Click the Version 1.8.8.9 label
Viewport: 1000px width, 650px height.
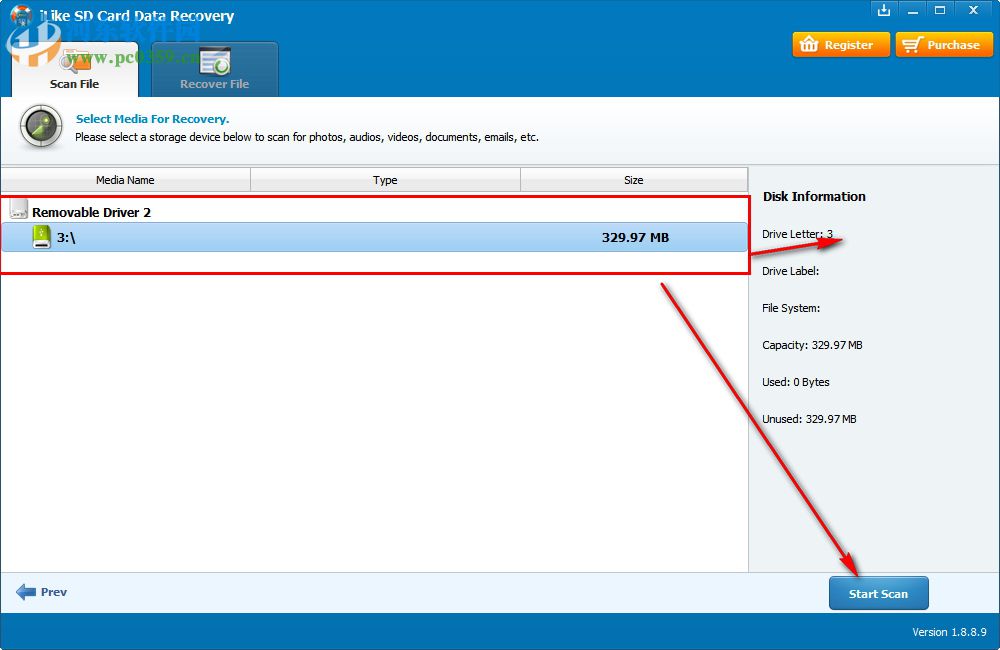click(x=949, y=632)
